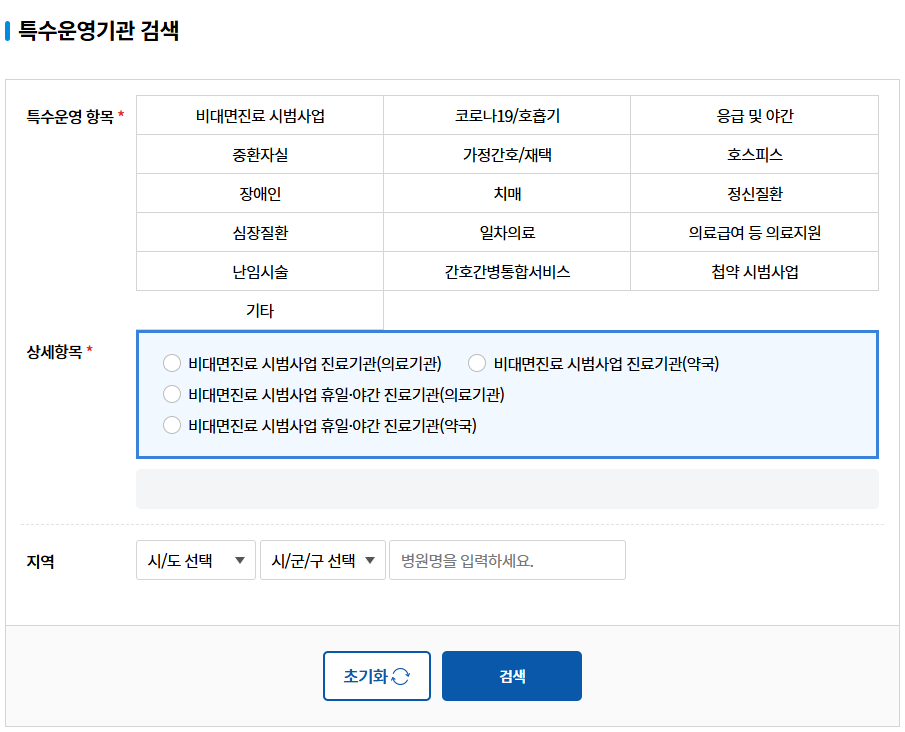The height and width of the screenshot is (732, 905).
Task: Choose the 치매 category
Action: tap(506, 193)
